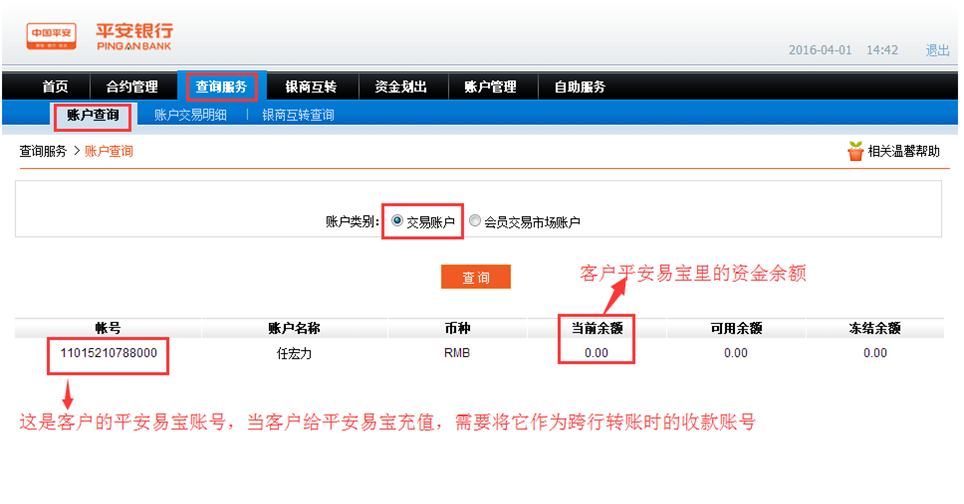Click the 账户名称 column header
This screenshot has width=964, height=504.
294,328
